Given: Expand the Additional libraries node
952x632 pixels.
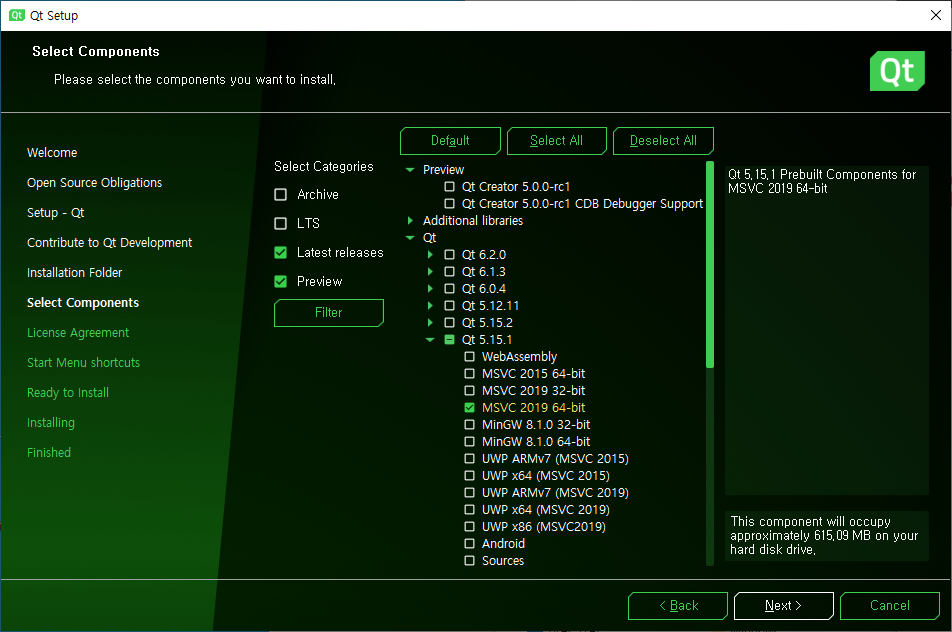Looking at the screenshot, I should pyautogui.click(x=410, y=220).
